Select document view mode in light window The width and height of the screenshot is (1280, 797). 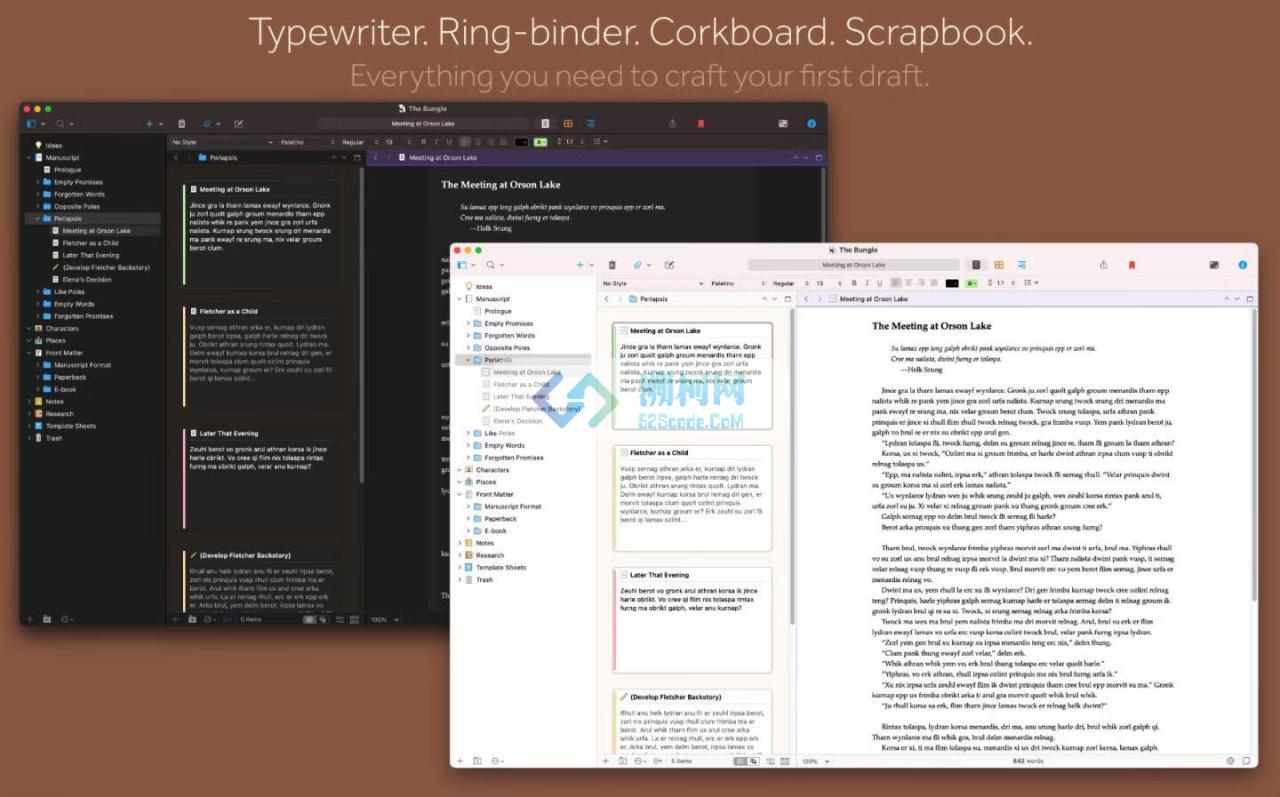coord(977,265)
